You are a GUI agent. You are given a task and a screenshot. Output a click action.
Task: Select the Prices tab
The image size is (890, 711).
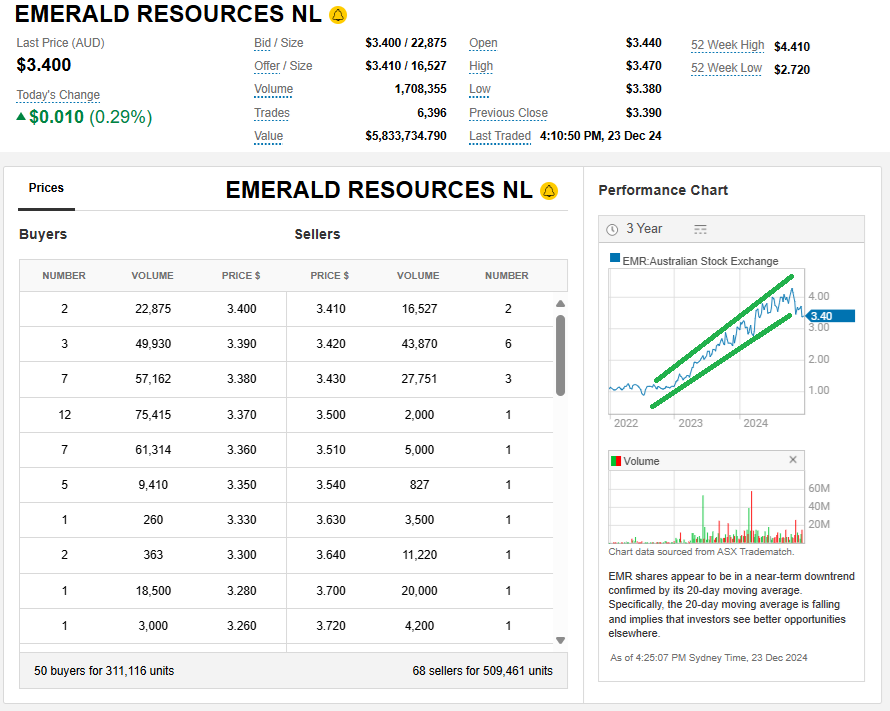click(x=46, y=188)
